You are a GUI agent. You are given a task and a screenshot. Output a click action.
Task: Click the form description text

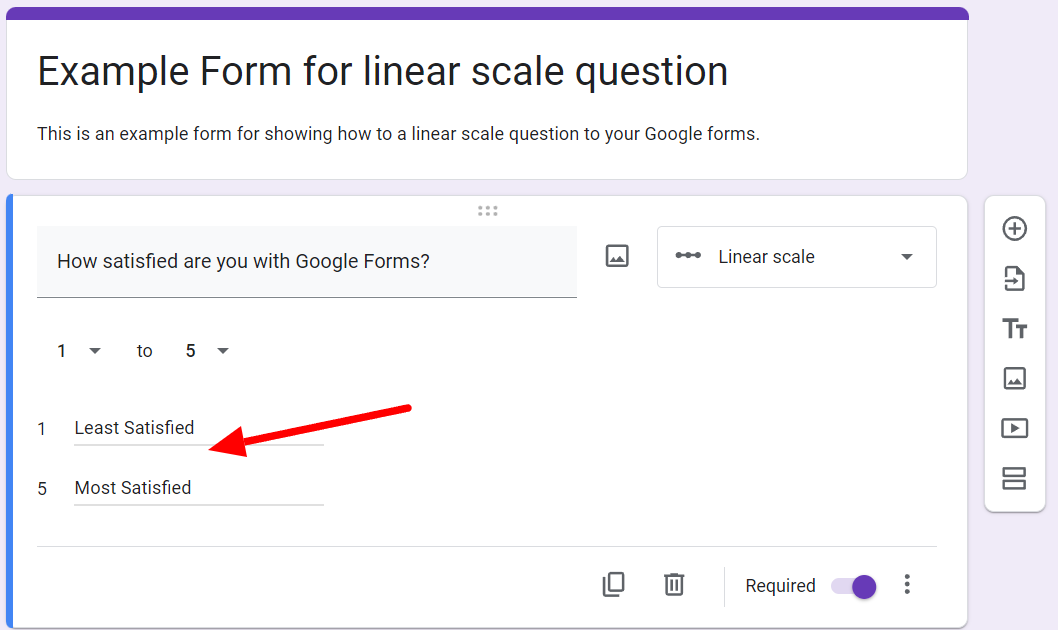[x=398, y=134]
